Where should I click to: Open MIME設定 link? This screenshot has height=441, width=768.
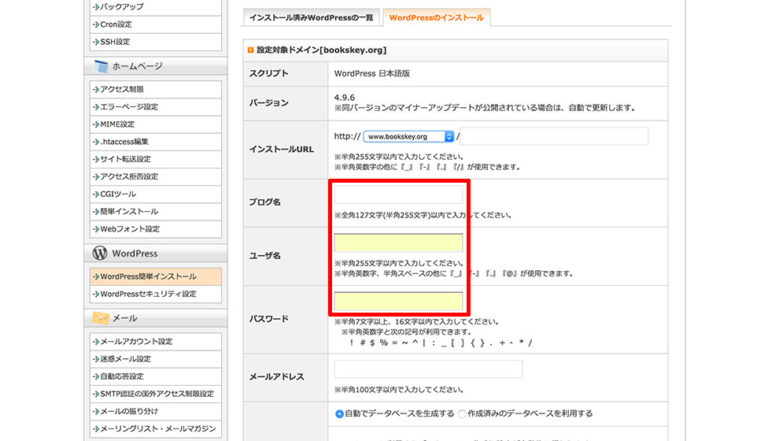(x=117, y=124)
